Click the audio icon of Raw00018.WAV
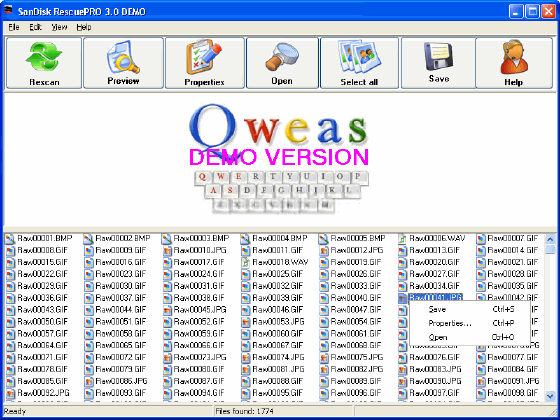This screenshot has width=560, height=420. click(245, 262)
